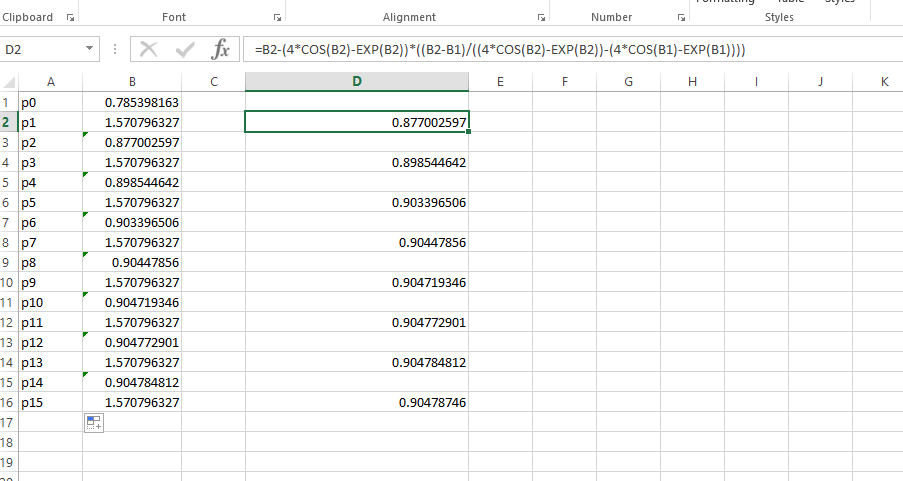Image resolution: width=903 pixels, height=481 pixels.
Task: Select column D header
Action: 357,82
